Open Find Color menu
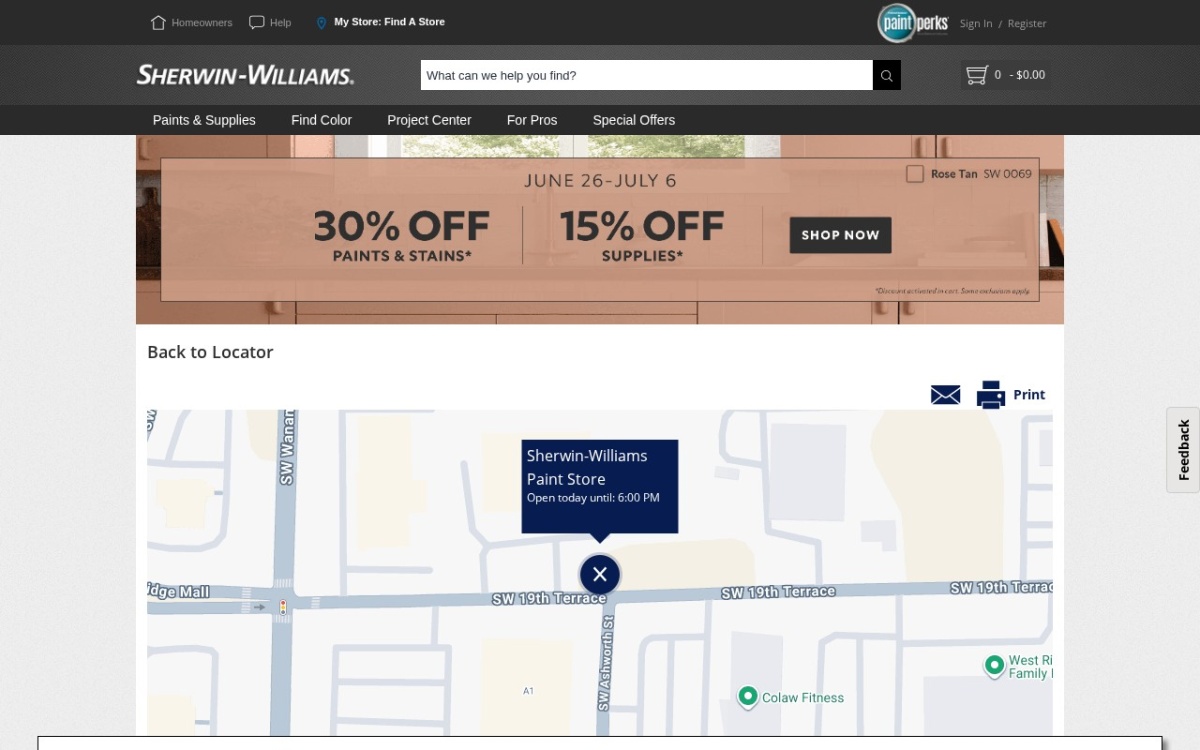The image size is (1200, 750). tap(321, 120)
